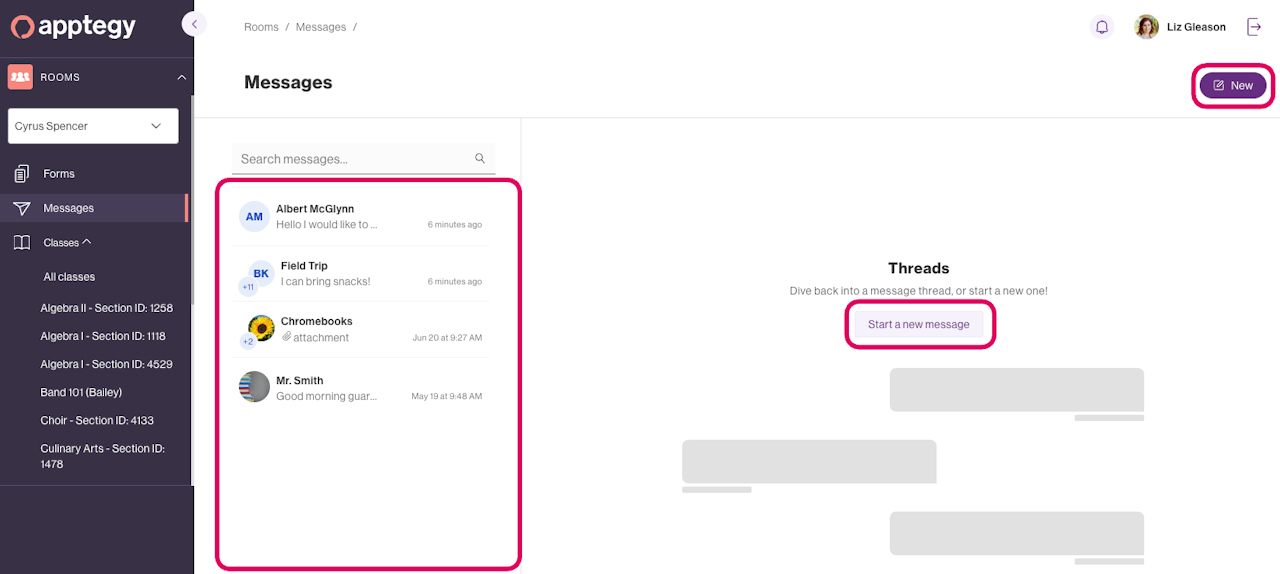Collapse the Classes list chevron

coord(87,241)
